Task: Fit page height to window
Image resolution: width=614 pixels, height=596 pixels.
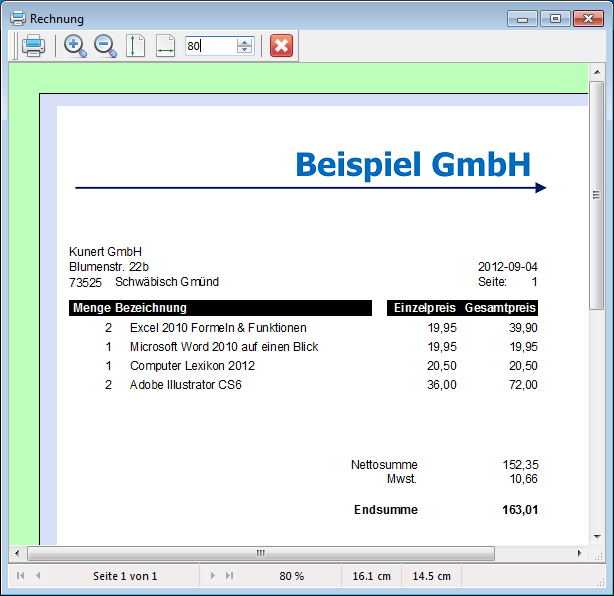Action: pyautogui.click(x=135, y=46)
